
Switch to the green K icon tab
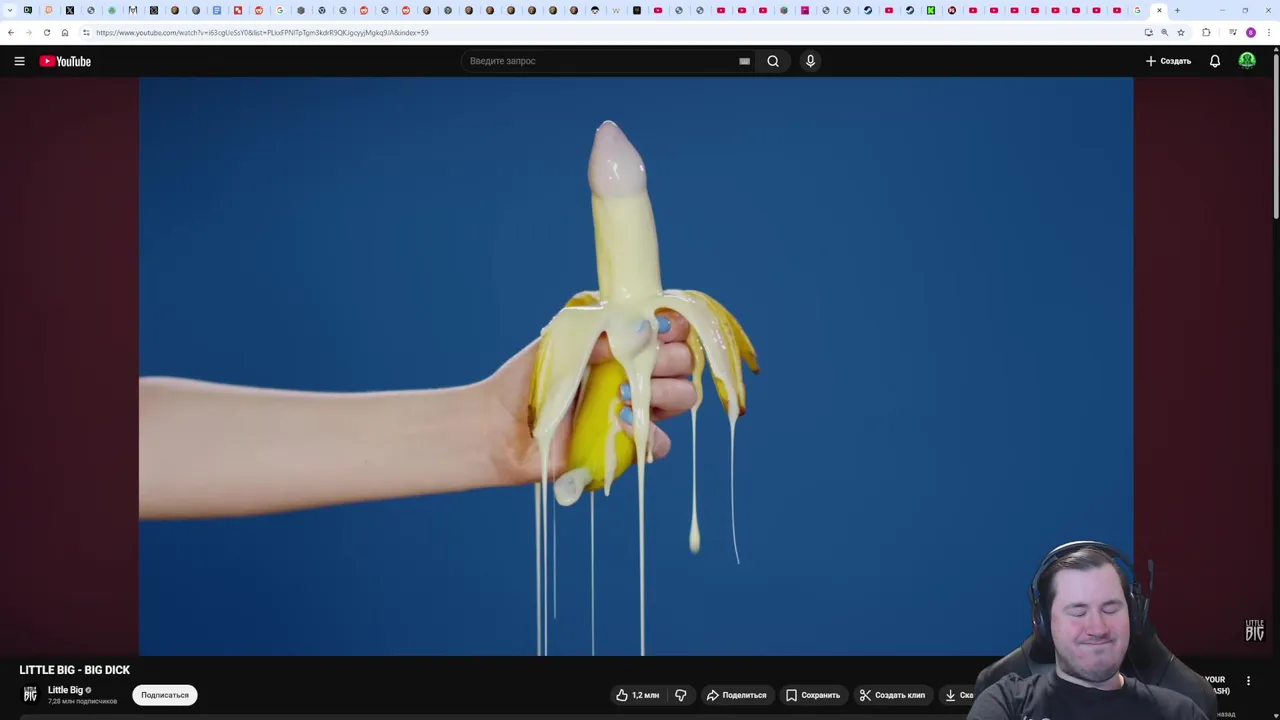click(930, 10)
